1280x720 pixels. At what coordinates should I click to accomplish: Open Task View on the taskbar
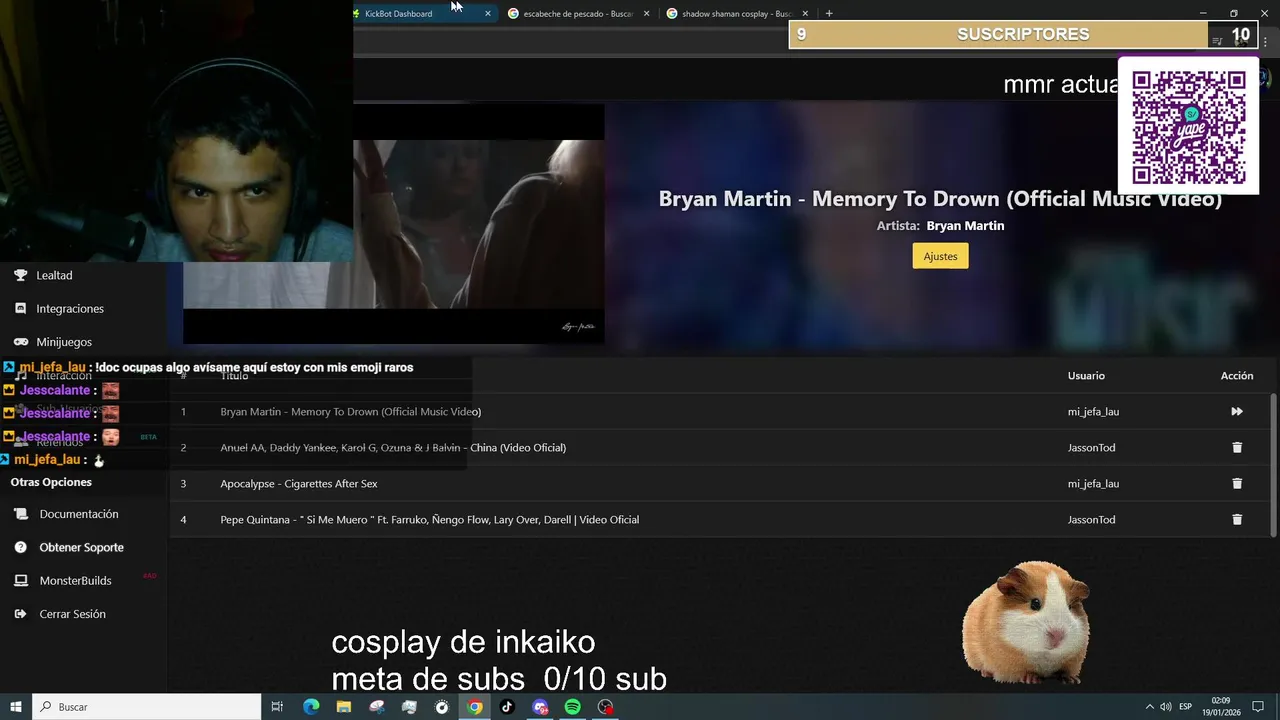[277, 707]
